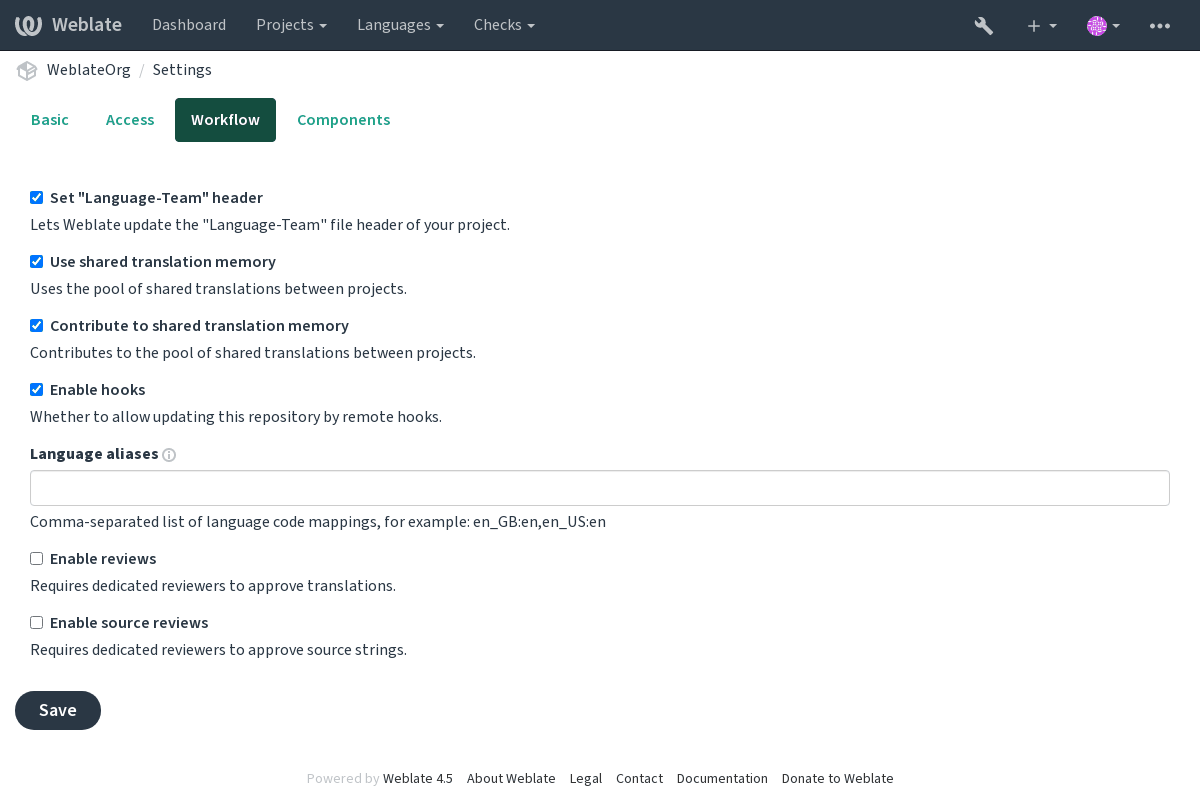The width and height of the screenshot is (1200, 796).
Task: Expand the Languages dropdown menu
Action: [x=400, y=25]
